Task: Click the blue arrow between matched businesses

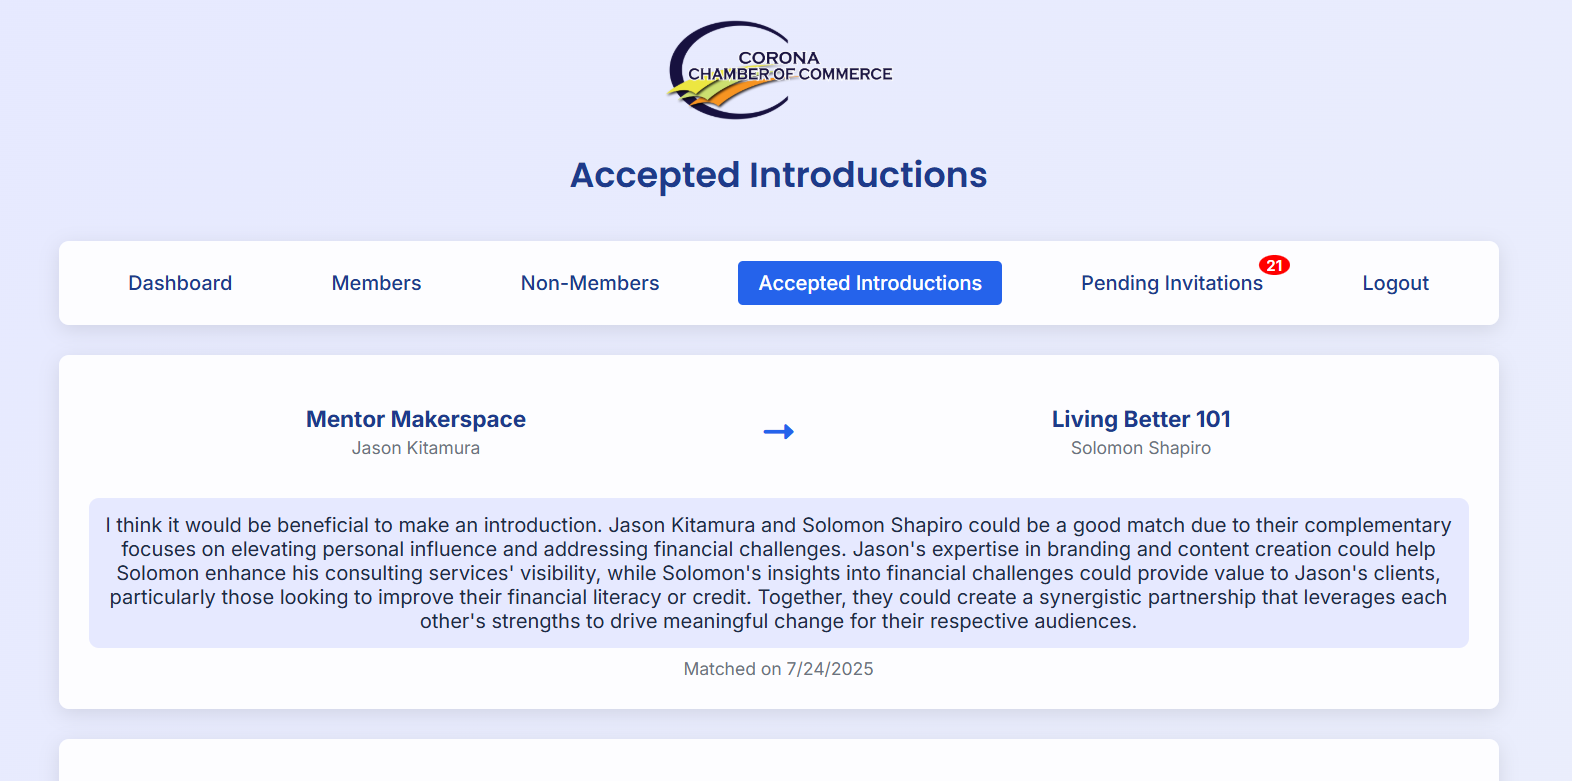Action: [778, 432]
